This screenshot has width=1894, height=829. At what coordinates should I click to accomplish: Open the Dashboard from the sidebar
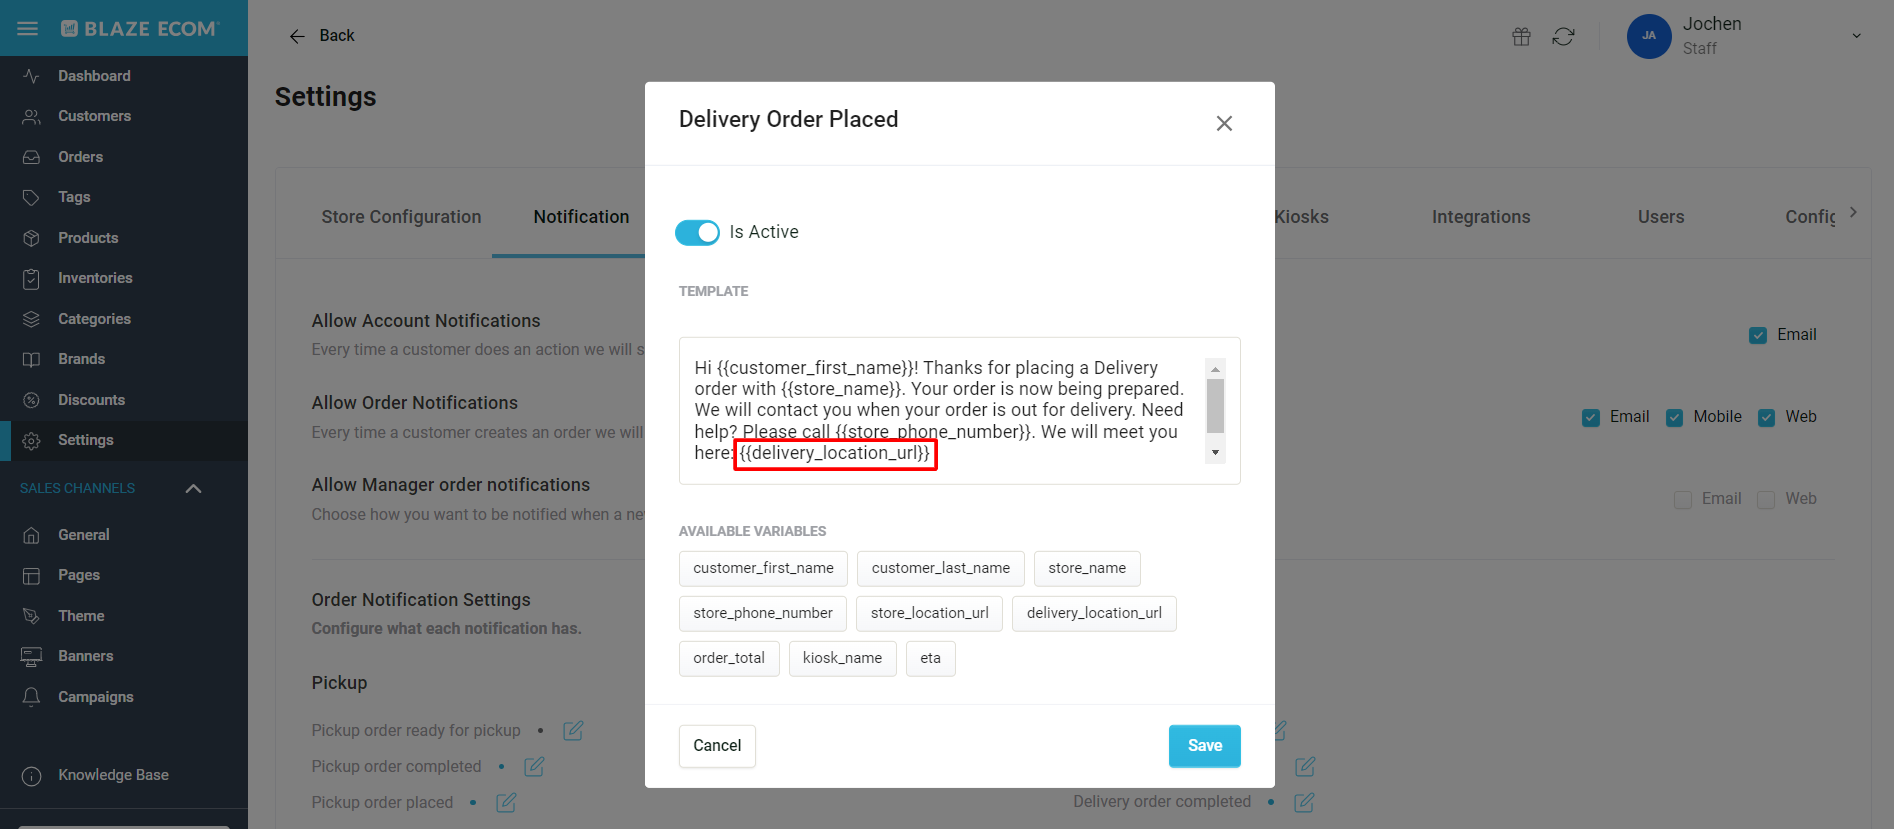point(93,75)
